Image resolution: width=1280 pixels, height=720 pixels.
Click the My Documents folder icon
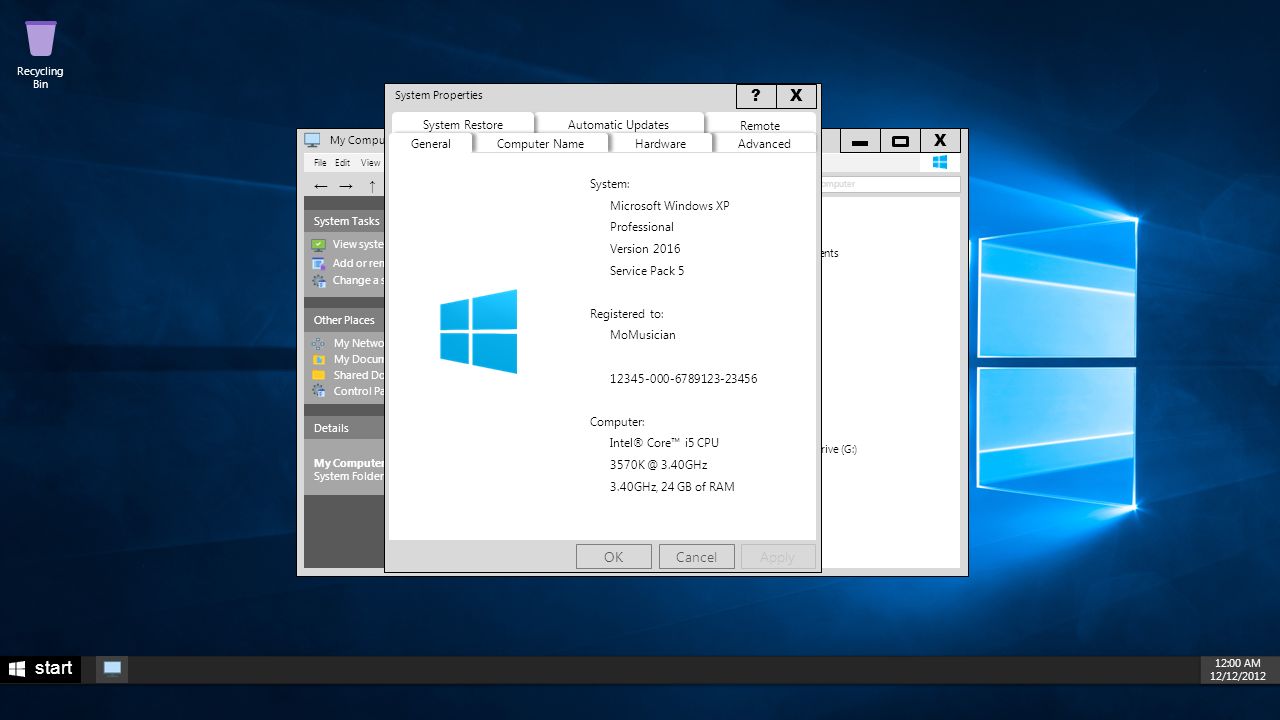pos(319,359)
